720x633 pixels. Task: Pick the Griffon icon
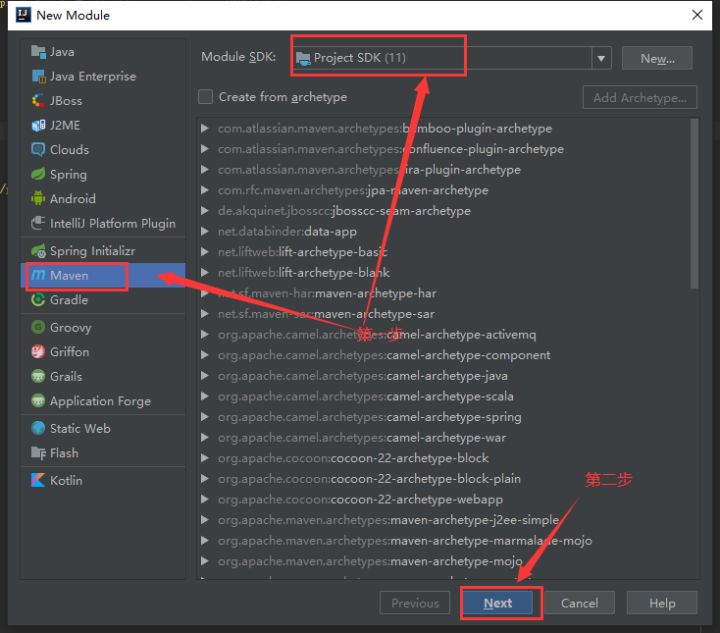pyautogui.click(x=38, y=352)
